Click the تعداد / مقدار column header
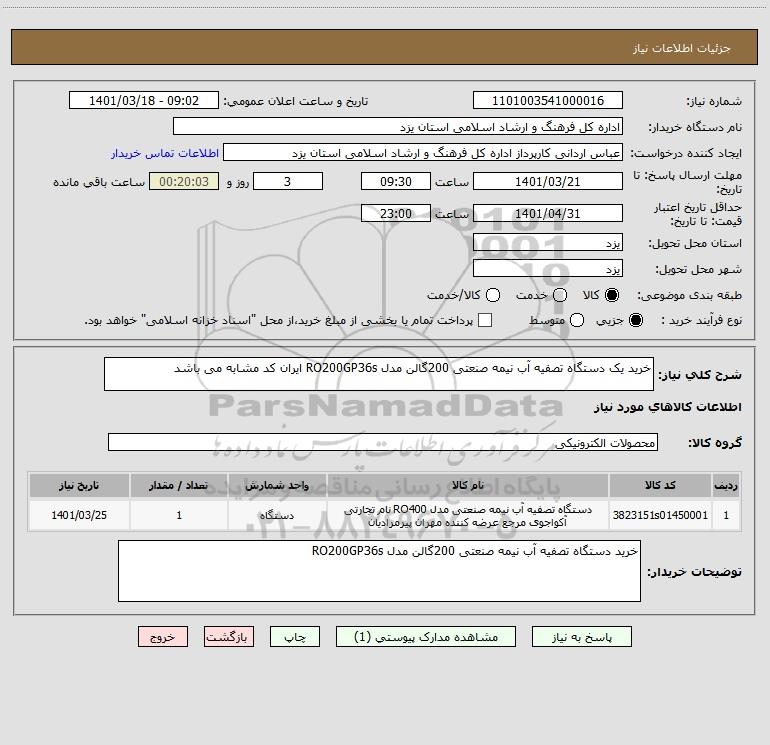This screenshot has height=745, width=770. (179, 486)
